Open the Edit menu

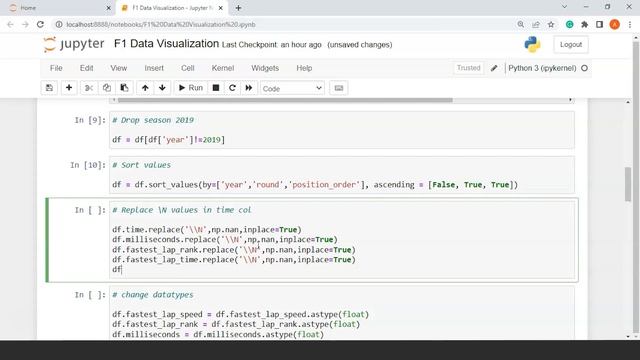87,68
